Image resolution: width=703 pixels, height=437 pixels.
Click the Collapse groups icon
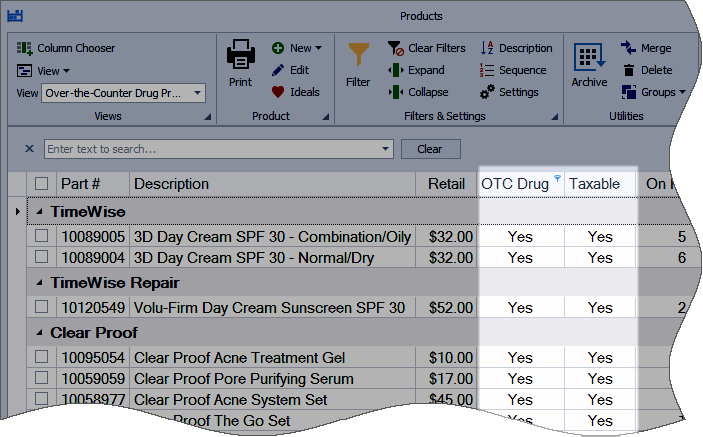[x=396, y=92]
